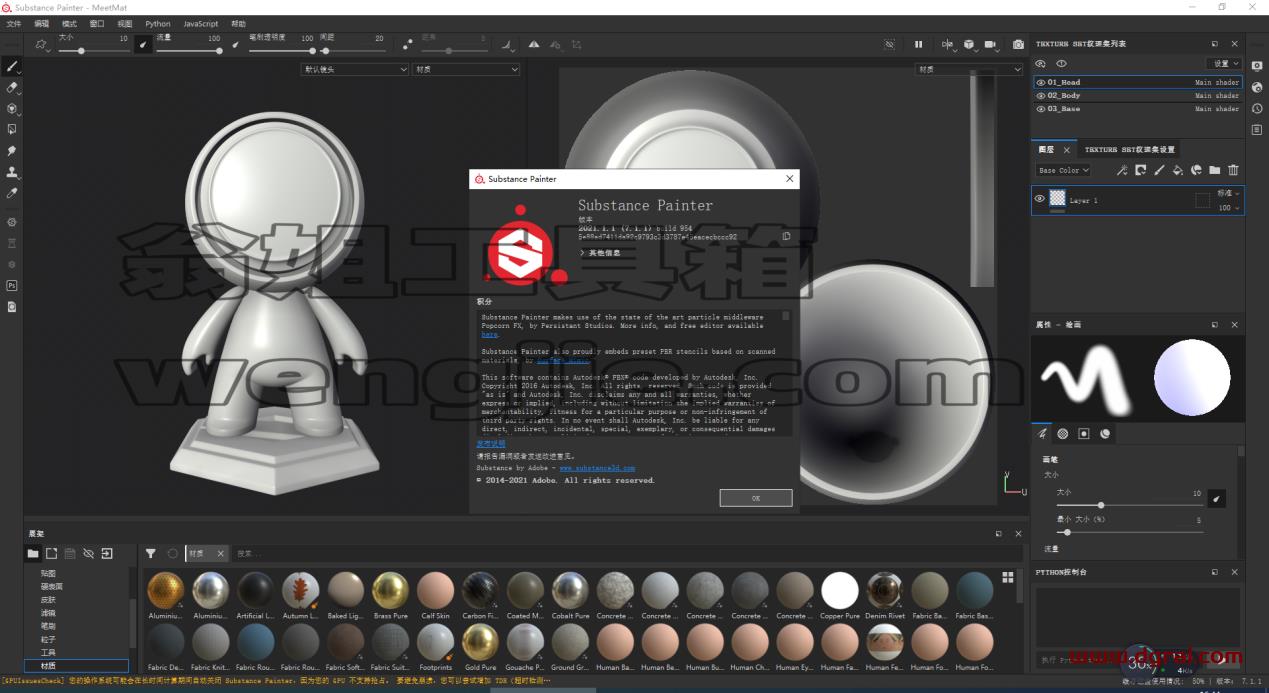Open the 默认镜头 camera dropdown
Image resolution: width=1269 pixels, height=693 pixels.
(x=355, y=69)
